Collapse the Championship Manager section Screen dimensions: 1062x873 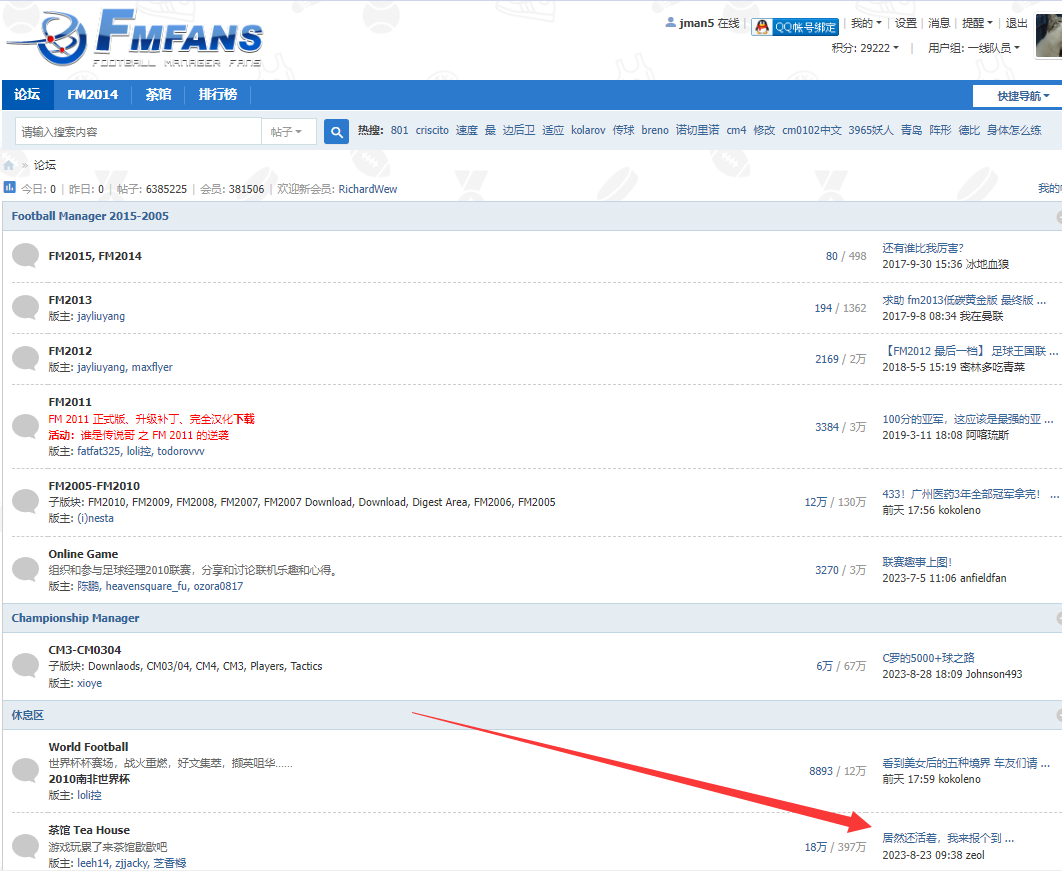pyautogui.click(x=1059, y=618)
